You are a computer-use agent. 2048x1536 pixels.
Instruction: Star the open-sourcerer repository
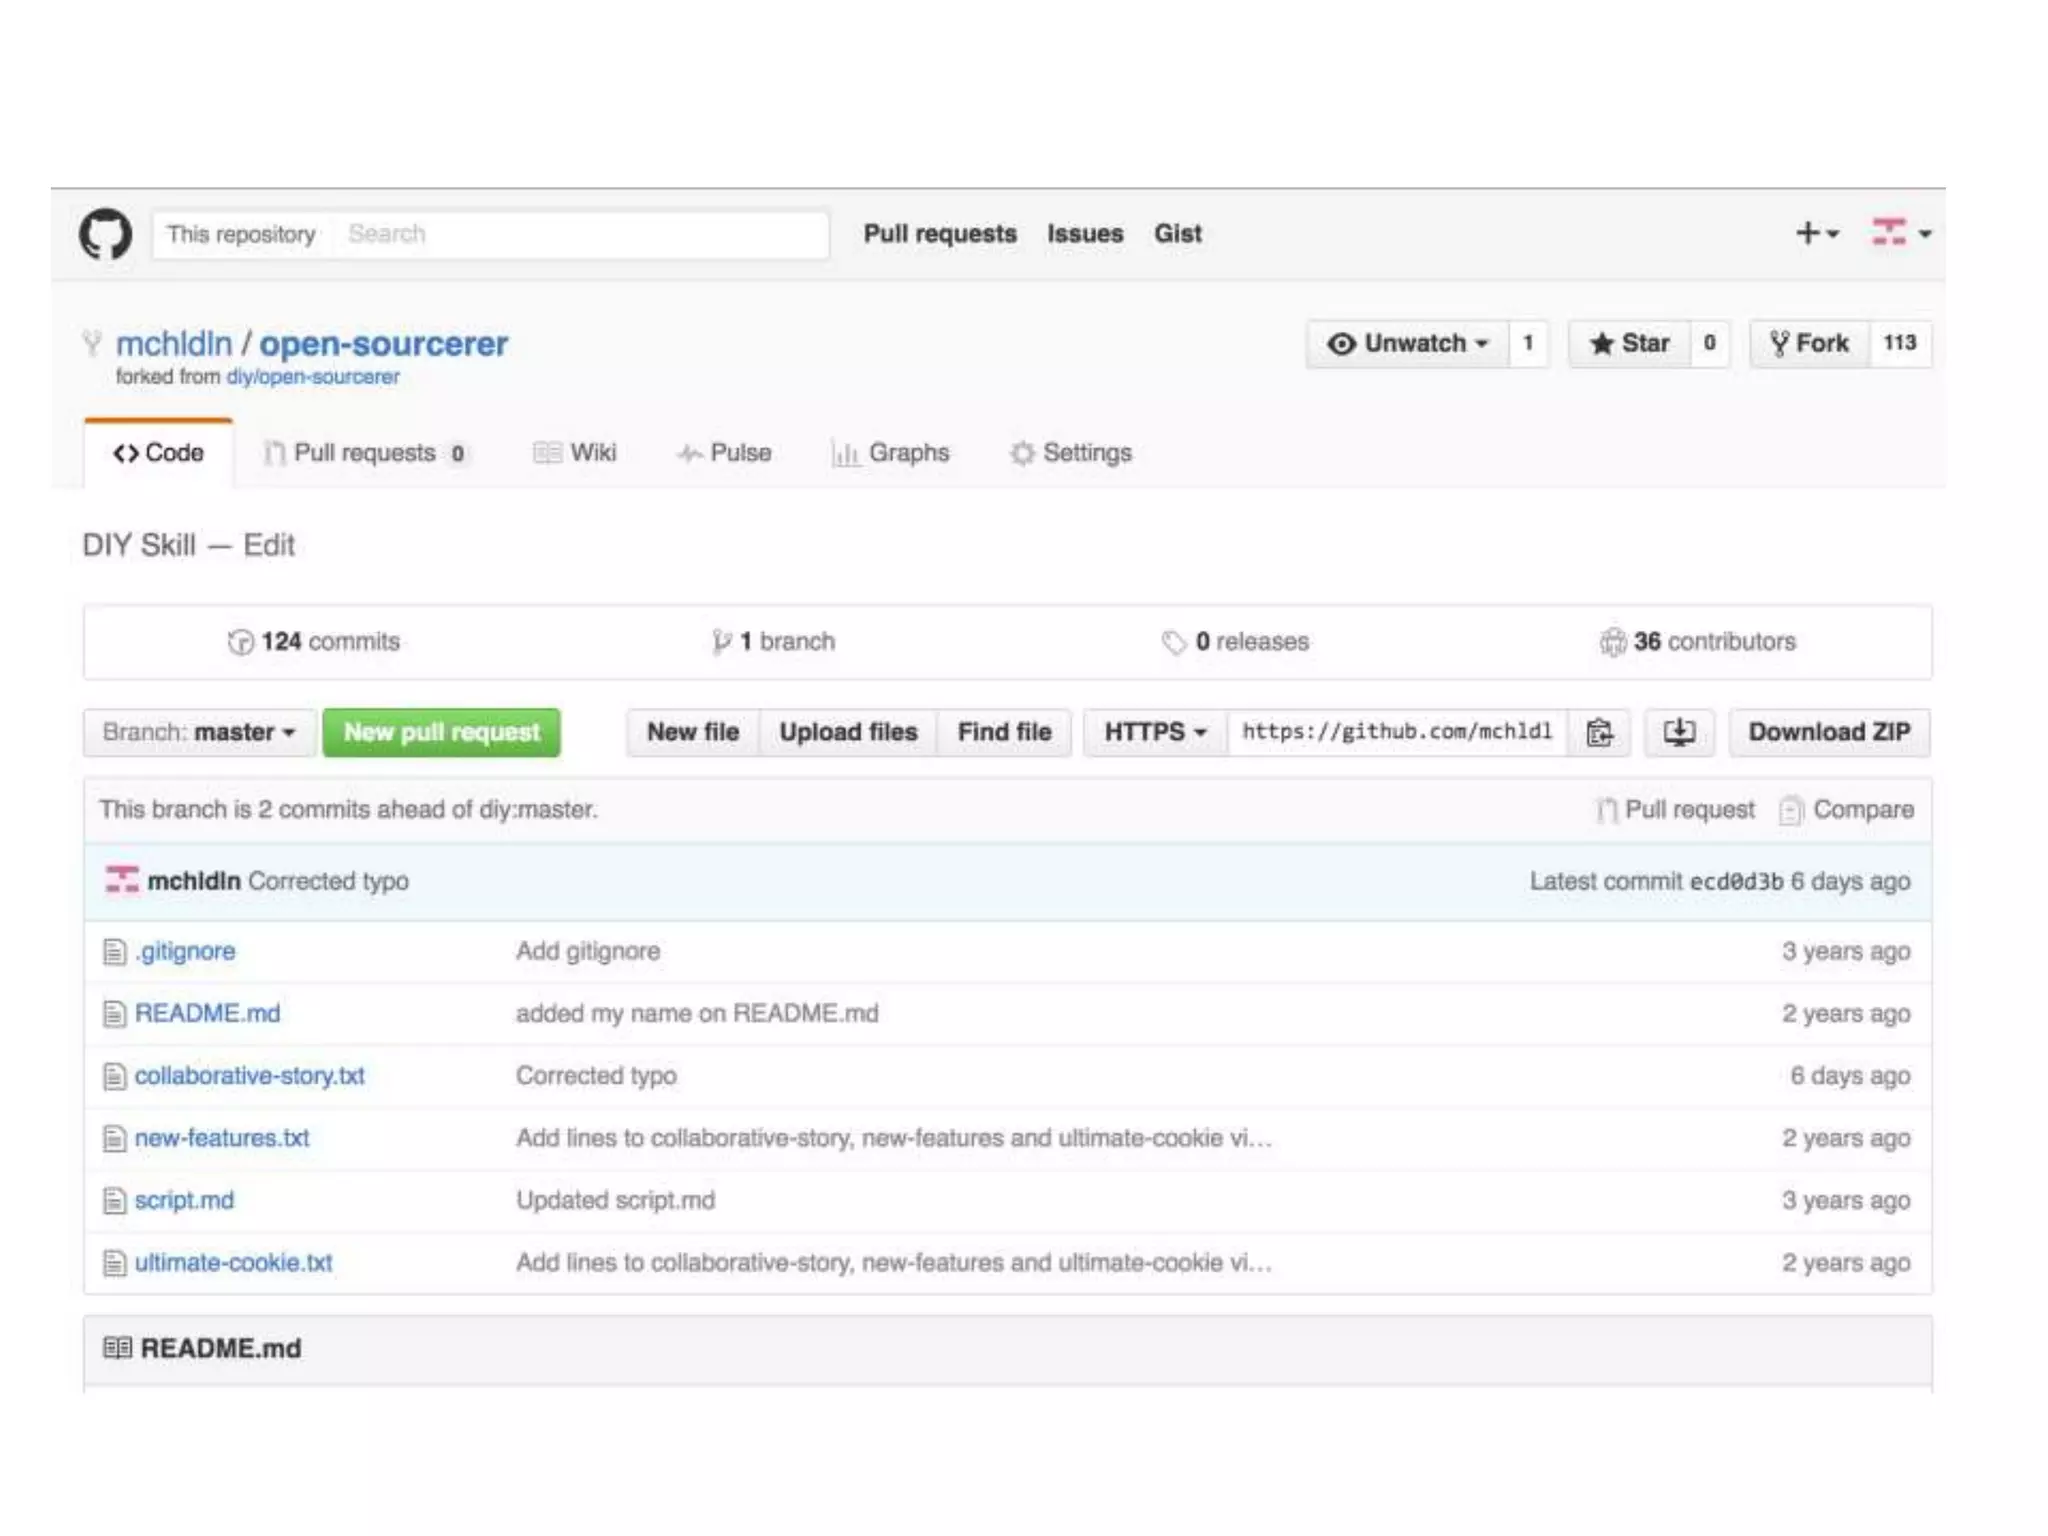(x=1630, y=344)
